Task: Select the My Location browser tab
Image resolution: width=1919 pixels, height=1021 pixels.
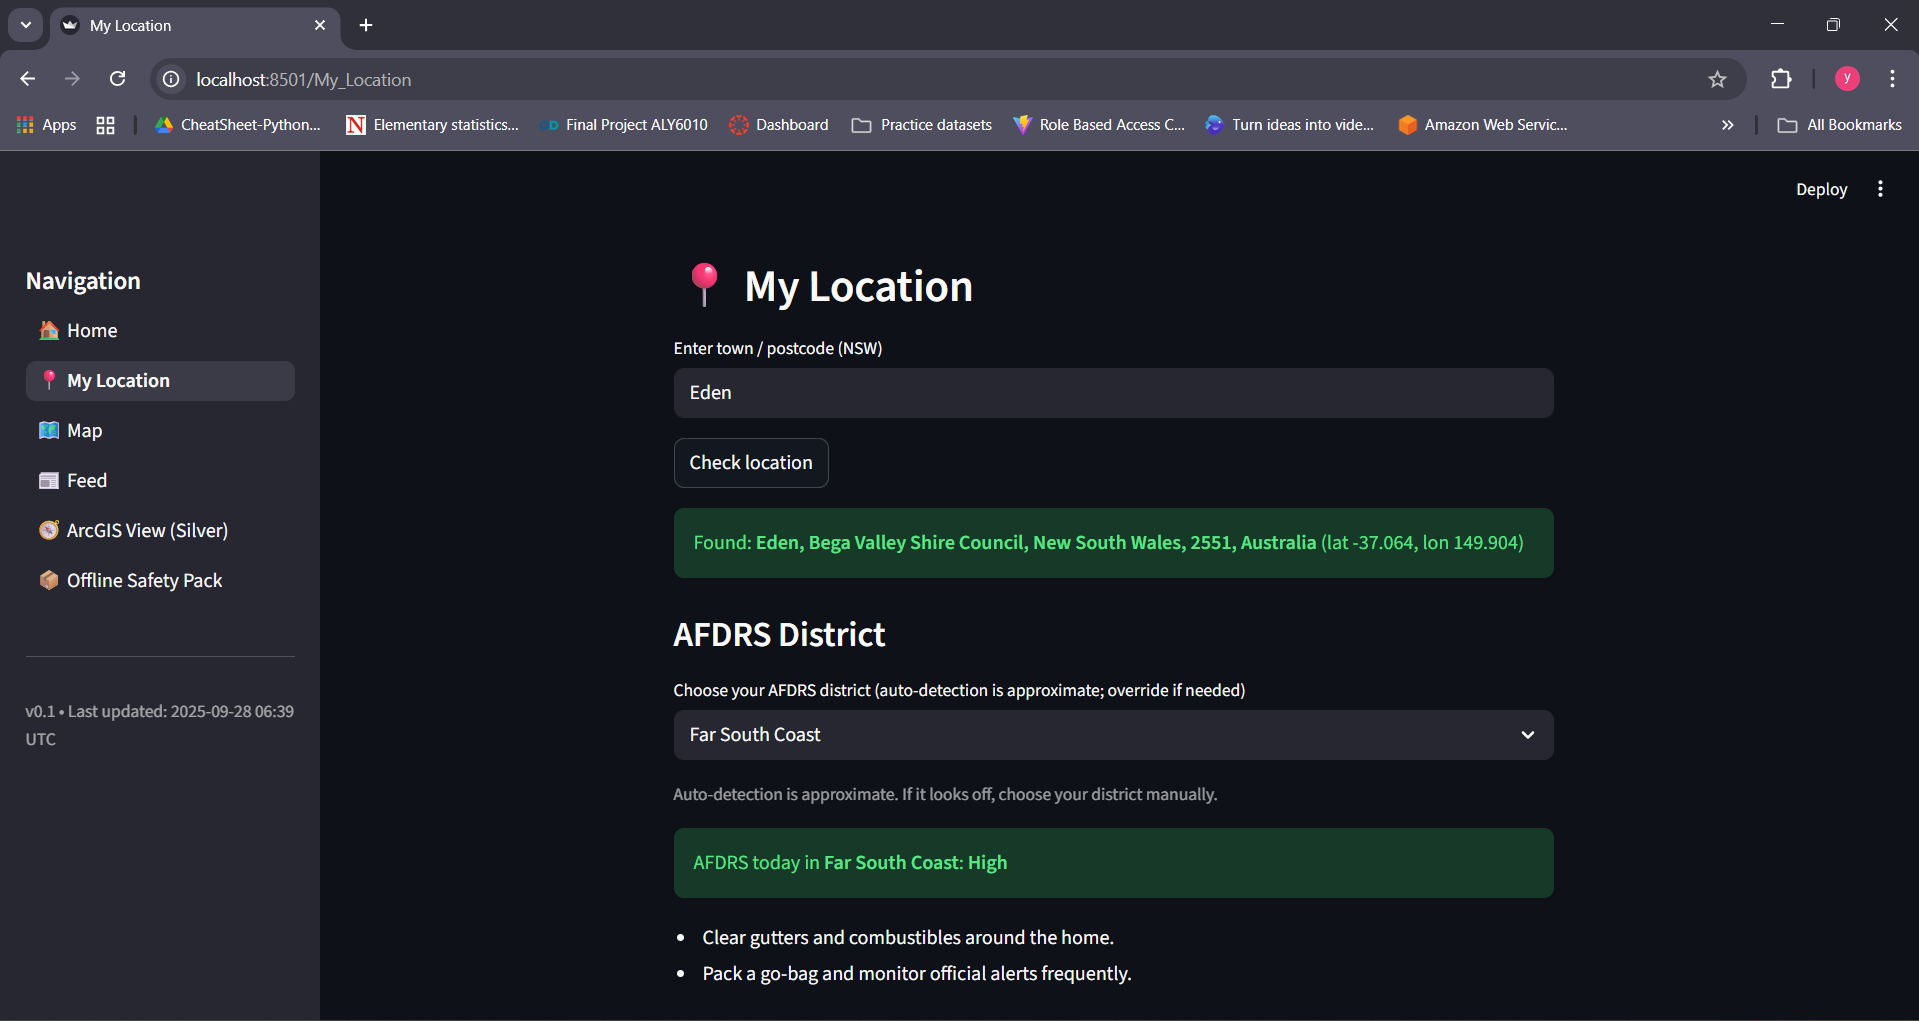Action: click(x=195, y=26)
